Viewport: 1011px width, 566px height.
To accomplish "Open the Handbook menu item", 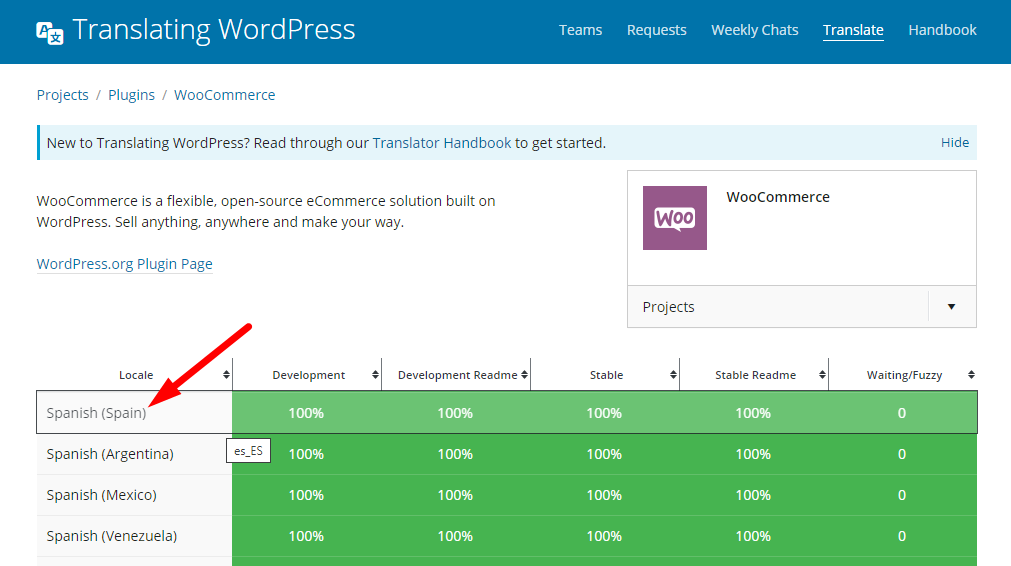I will point(942,30).
